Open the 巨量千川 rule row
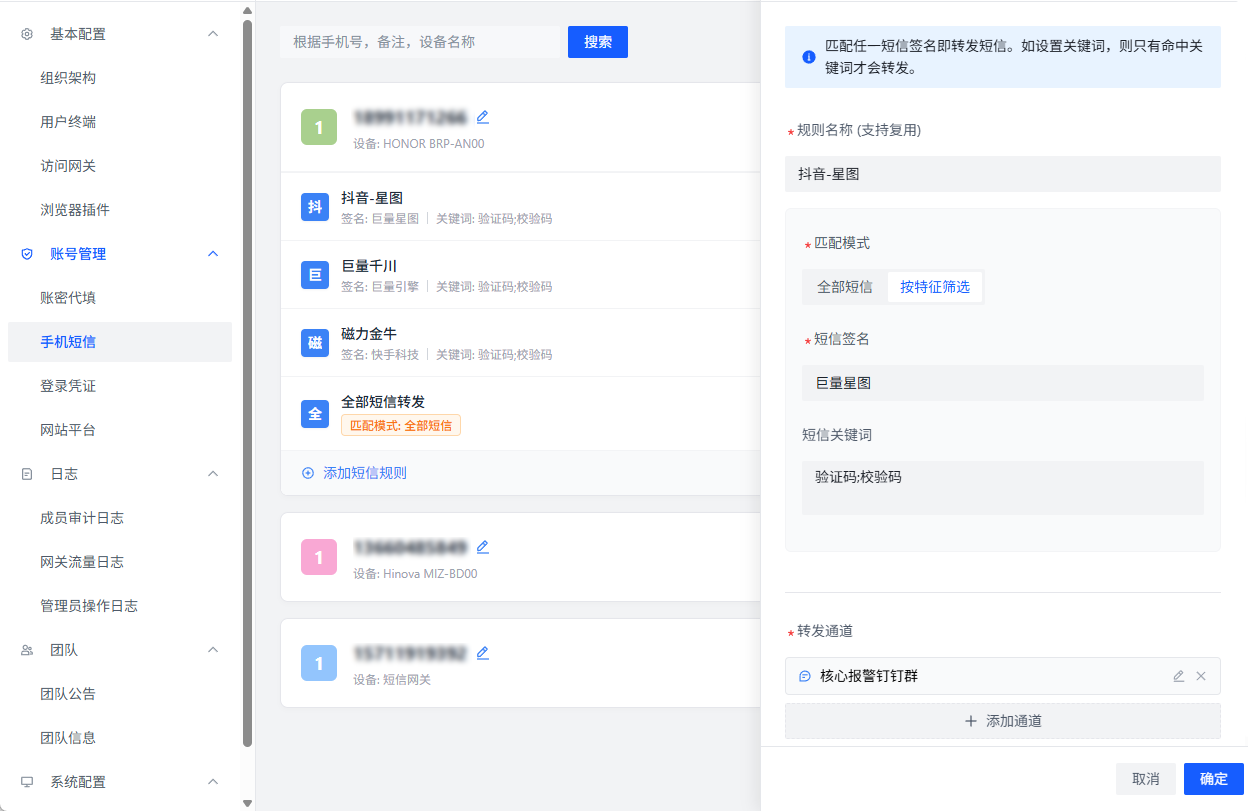Image resolution: width=1248 pixels, height=811 pixels. [520, 275]
